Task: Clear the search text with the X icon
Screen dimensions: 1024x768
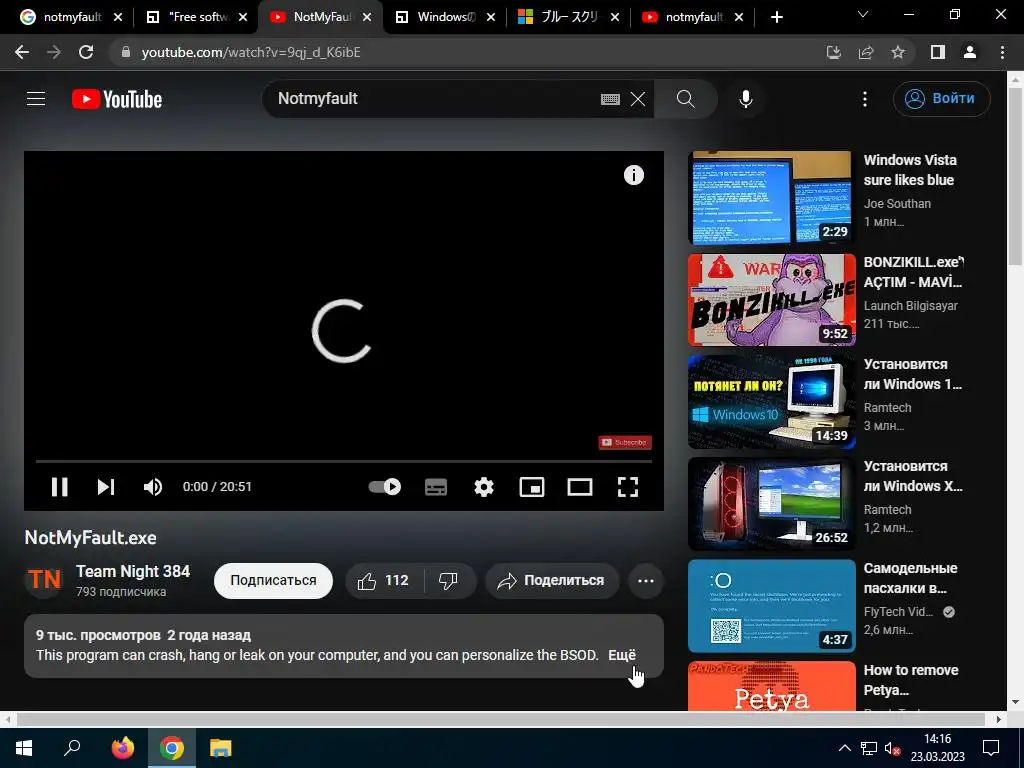Action: pyautogui.click(x=638, y=99)
